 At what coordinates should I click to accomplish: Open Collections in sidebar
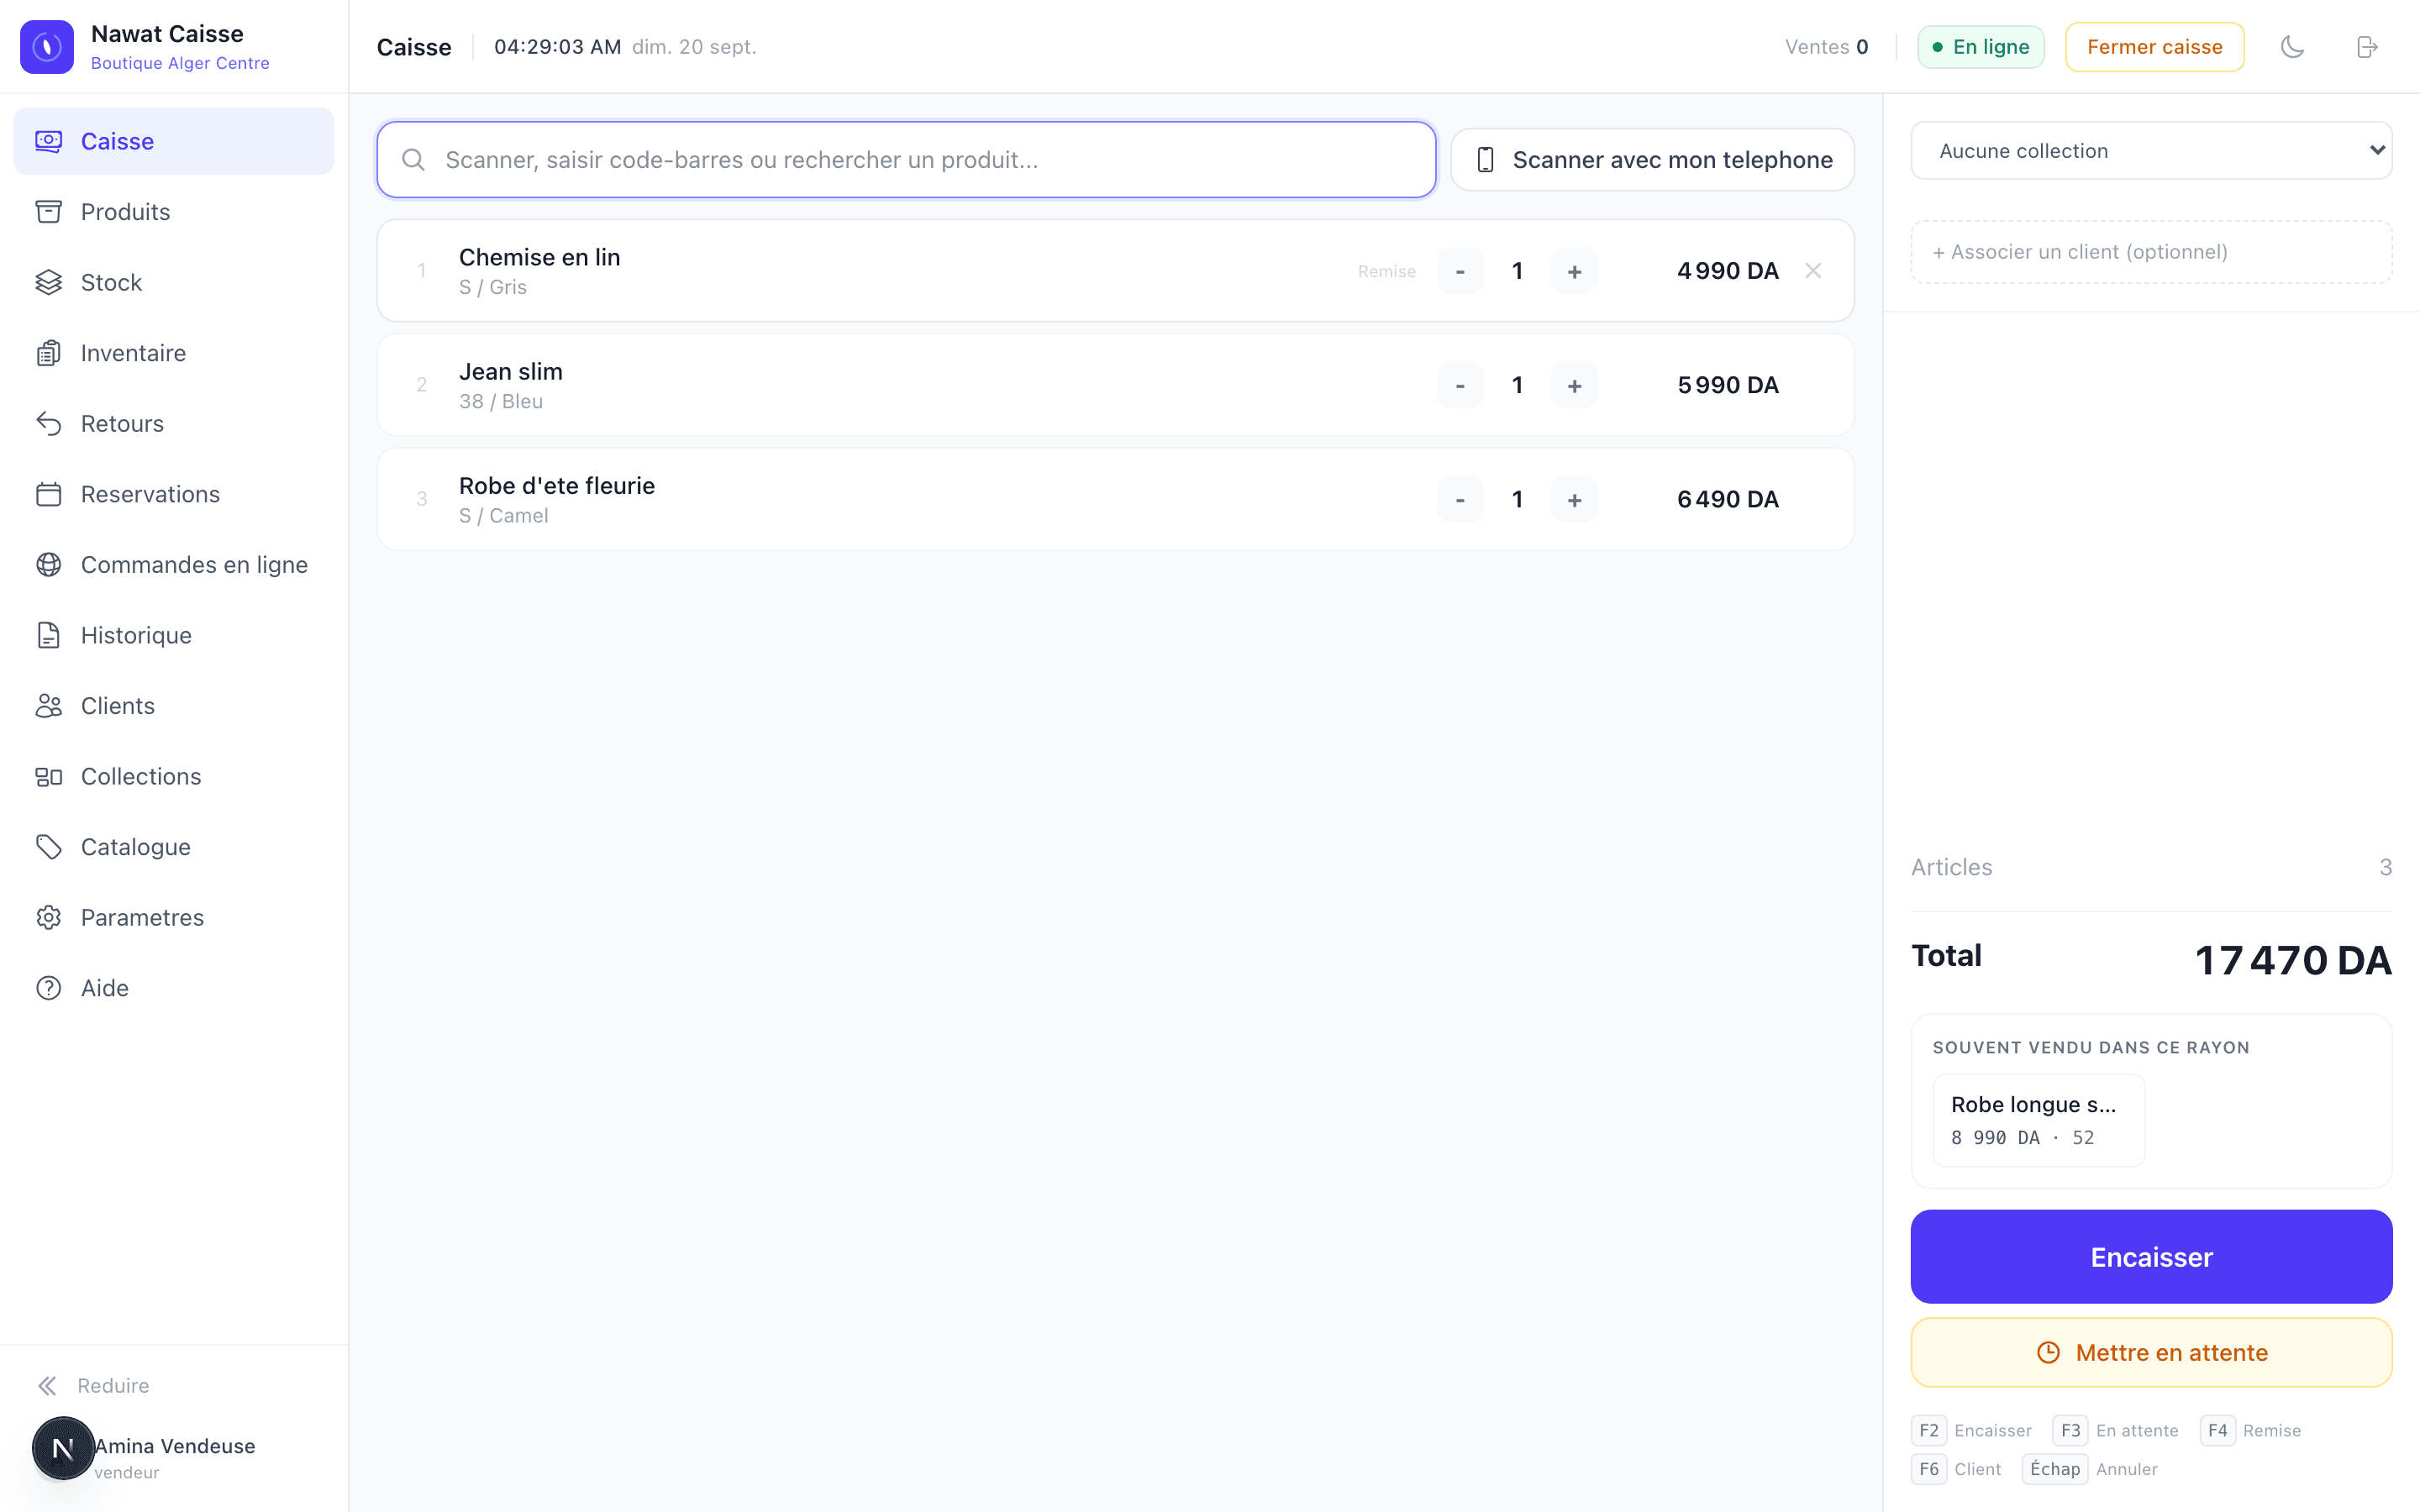174,776
